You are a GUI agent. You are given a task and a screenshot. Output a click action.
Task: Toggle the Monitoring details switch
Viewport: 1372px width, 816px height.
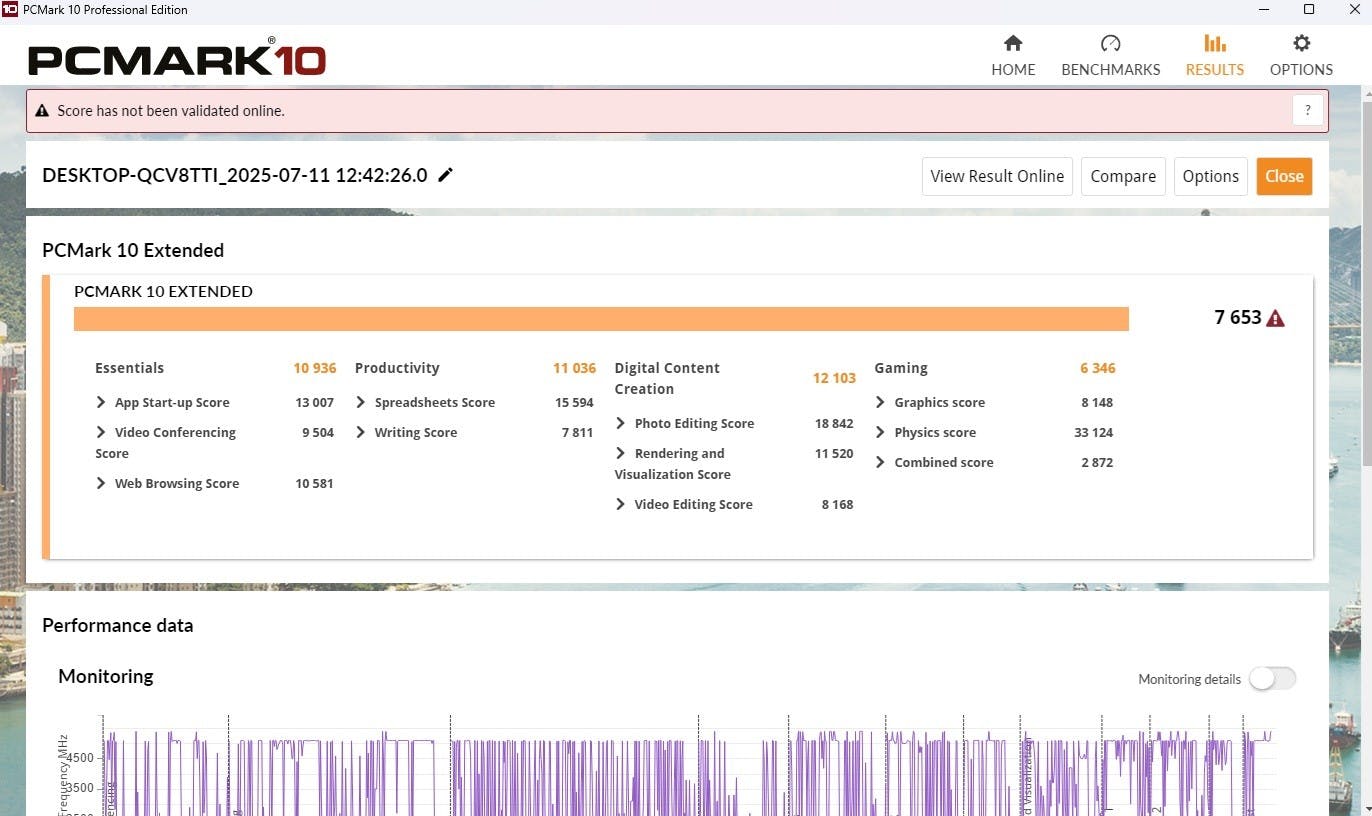coord(1272,679)
